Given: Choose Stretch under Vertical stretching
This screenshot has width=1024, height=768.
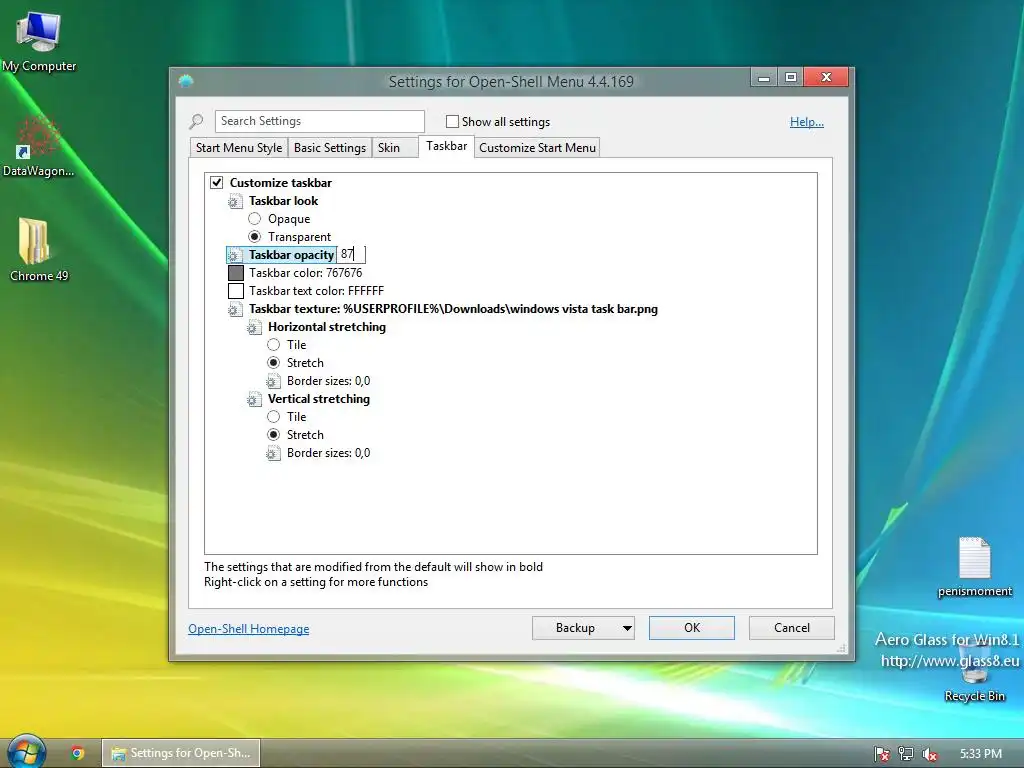Looking at the screenshot, I should pyautogui.click(x=274, y=434).
